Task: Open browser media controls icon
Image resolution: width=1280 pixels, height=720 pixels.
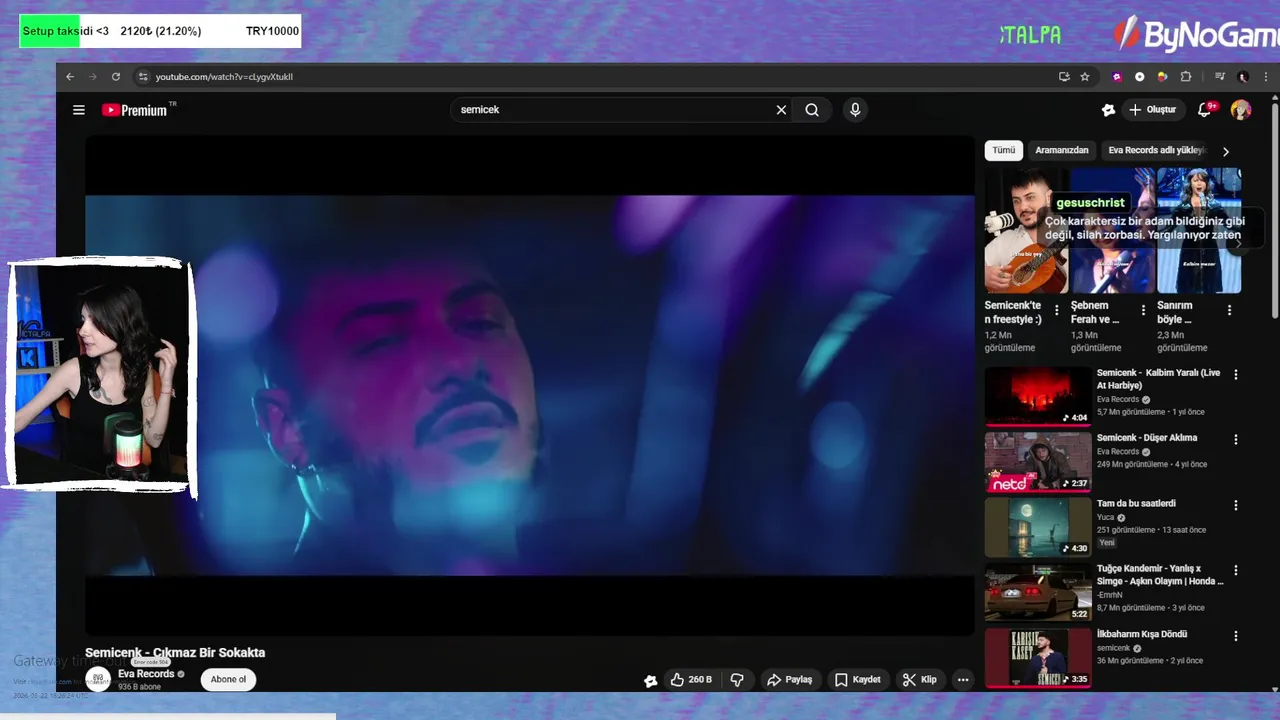Action: 1220,77
